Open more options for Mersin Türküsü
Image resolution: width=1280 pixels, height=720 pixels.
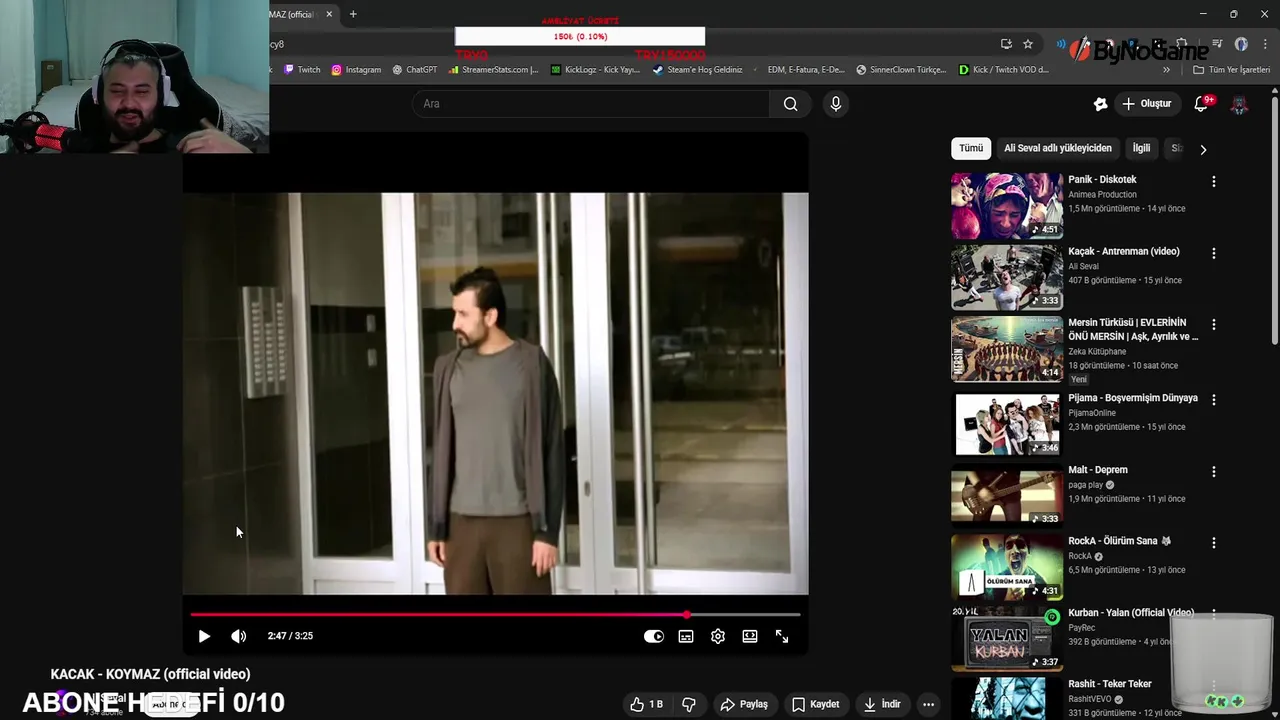[x=1214, y=325]
